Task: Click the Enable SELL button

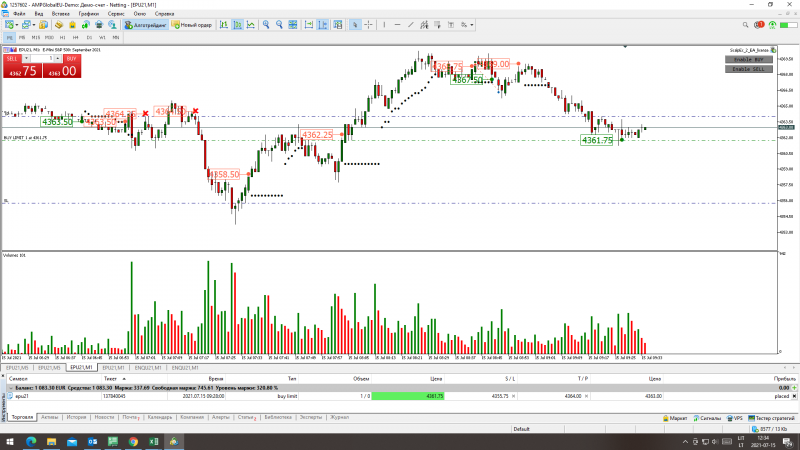Action: click(748, 69)
